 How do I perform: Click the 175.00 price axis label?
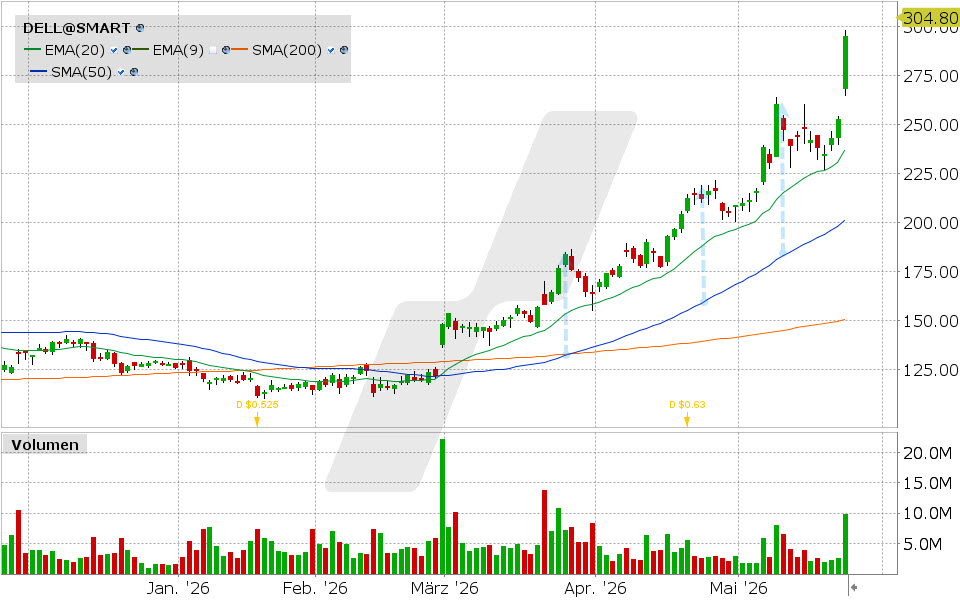(x=931, y=272)
